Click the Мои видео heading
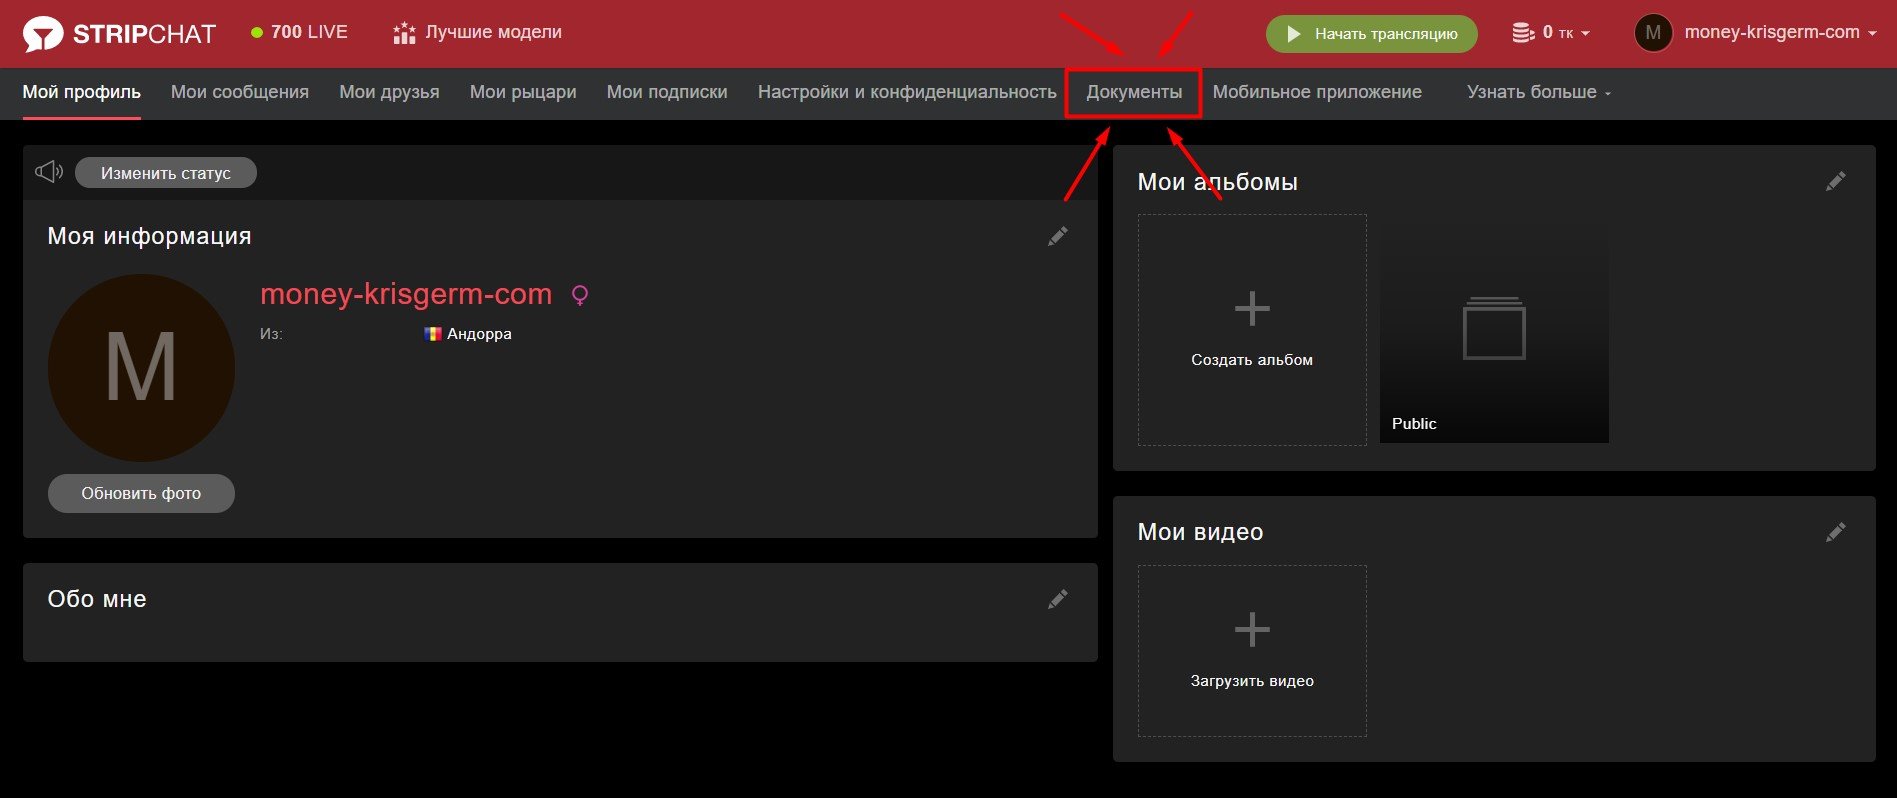Viewport: 1897px width, 798px height. (x=1200, y=532)
